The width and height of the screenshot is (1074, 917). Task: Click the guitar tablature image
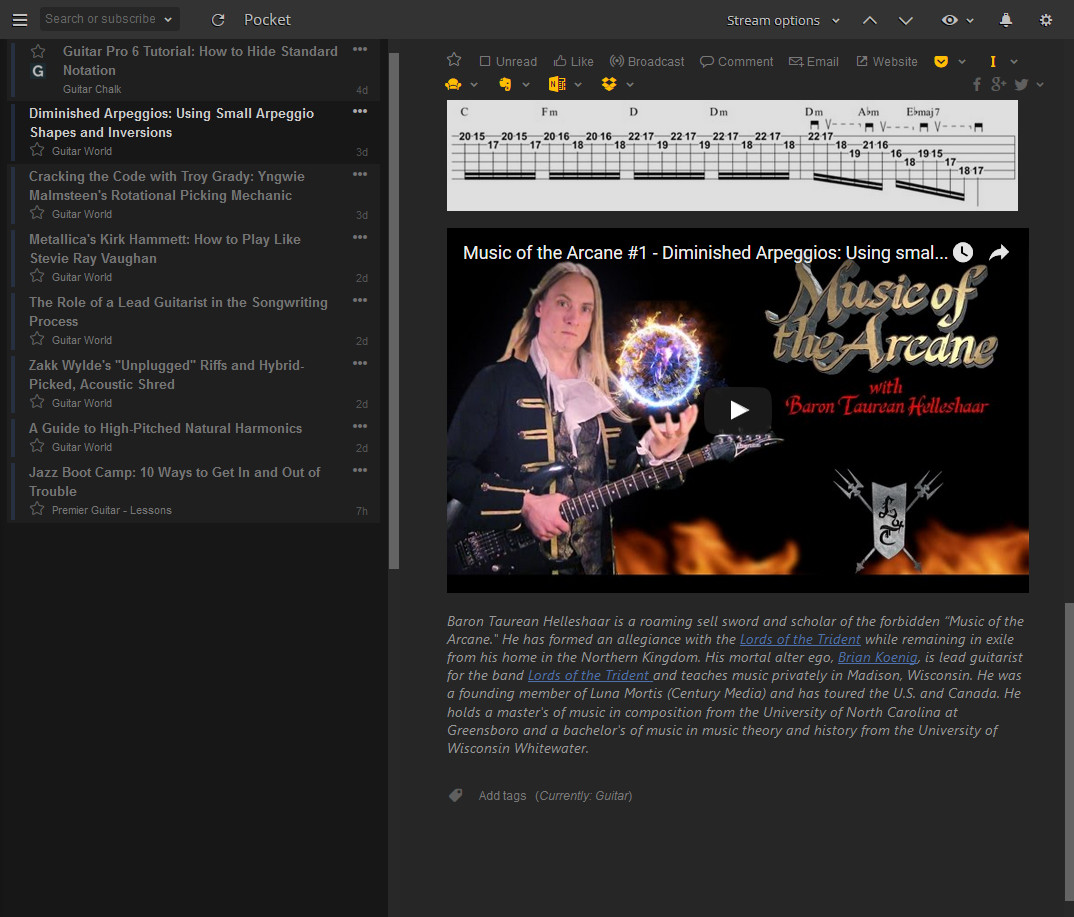[732, 155]
